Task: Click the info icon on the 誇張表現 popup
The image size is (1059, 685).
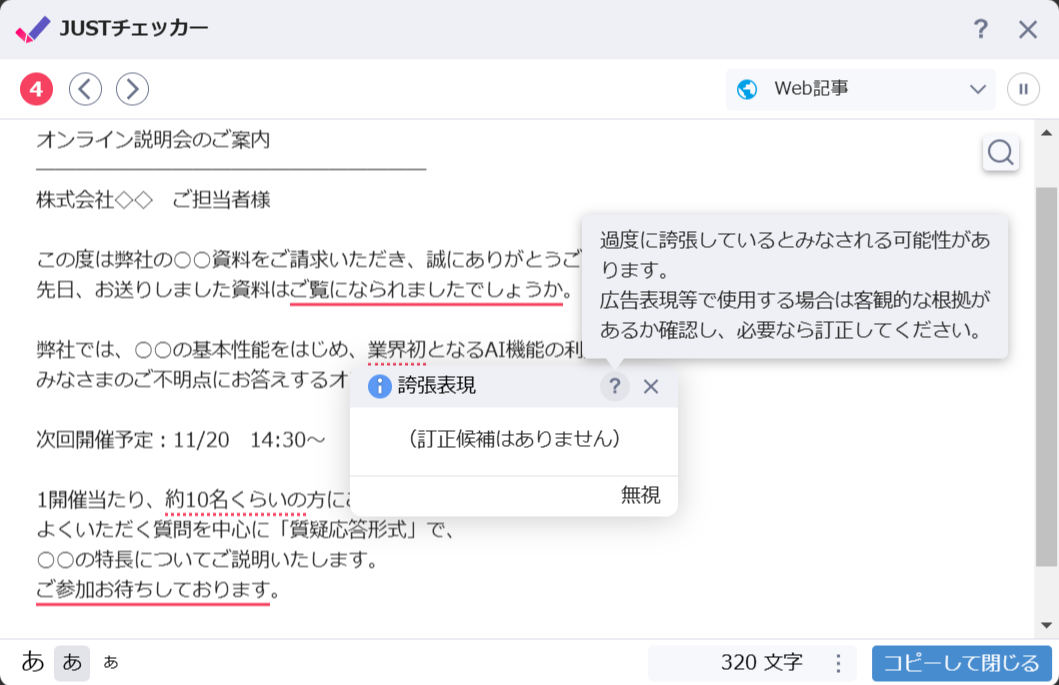Action: pyautogui.click(x=378, y=386)
